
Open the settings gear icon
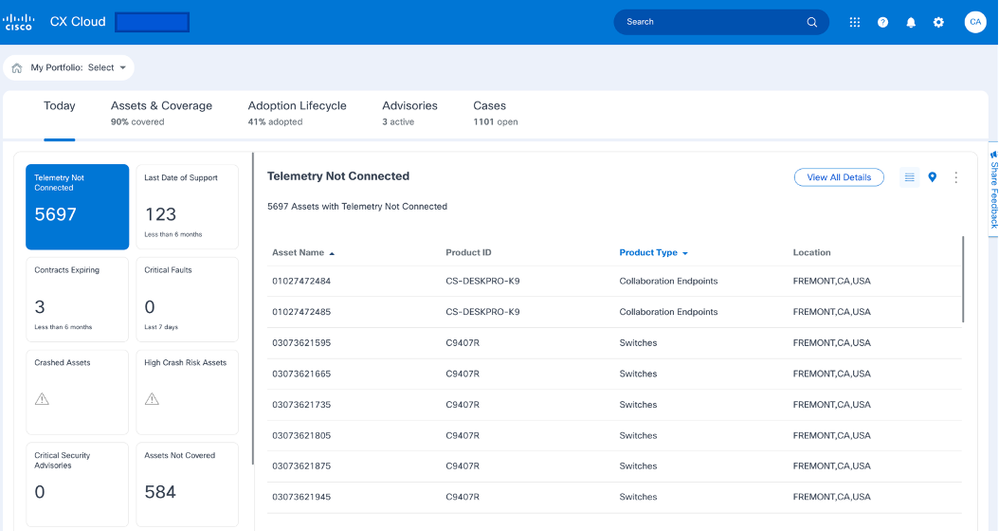tap(938, 22)
